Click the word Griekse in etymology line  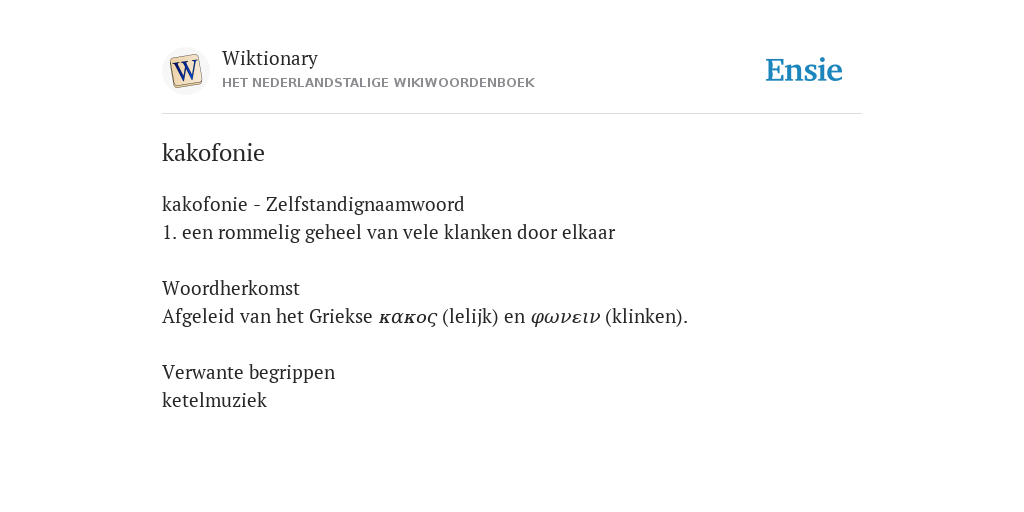(341, 317)
